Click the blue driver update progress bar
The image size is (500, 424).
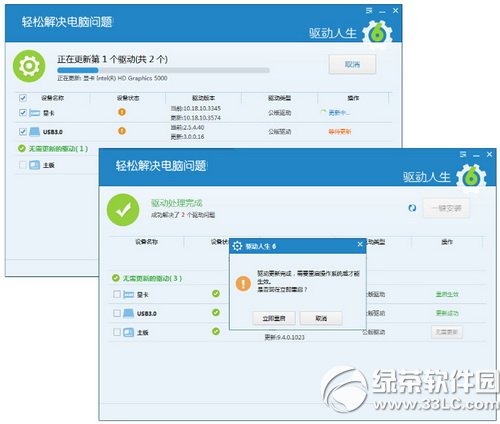click(x=163, y=70)
